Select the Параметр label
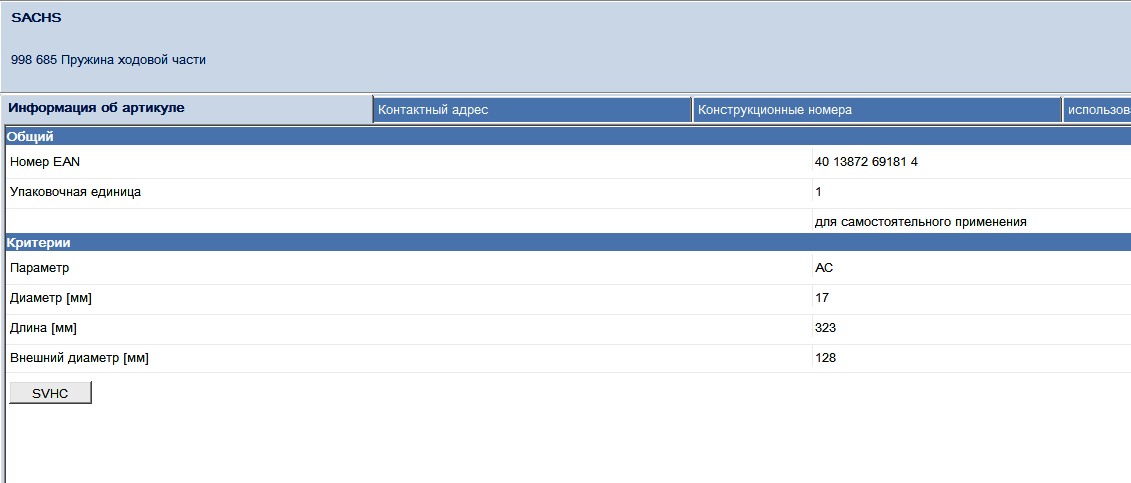Image resolution: width=1131 pixels, height=483 pixels. point(40,268)
